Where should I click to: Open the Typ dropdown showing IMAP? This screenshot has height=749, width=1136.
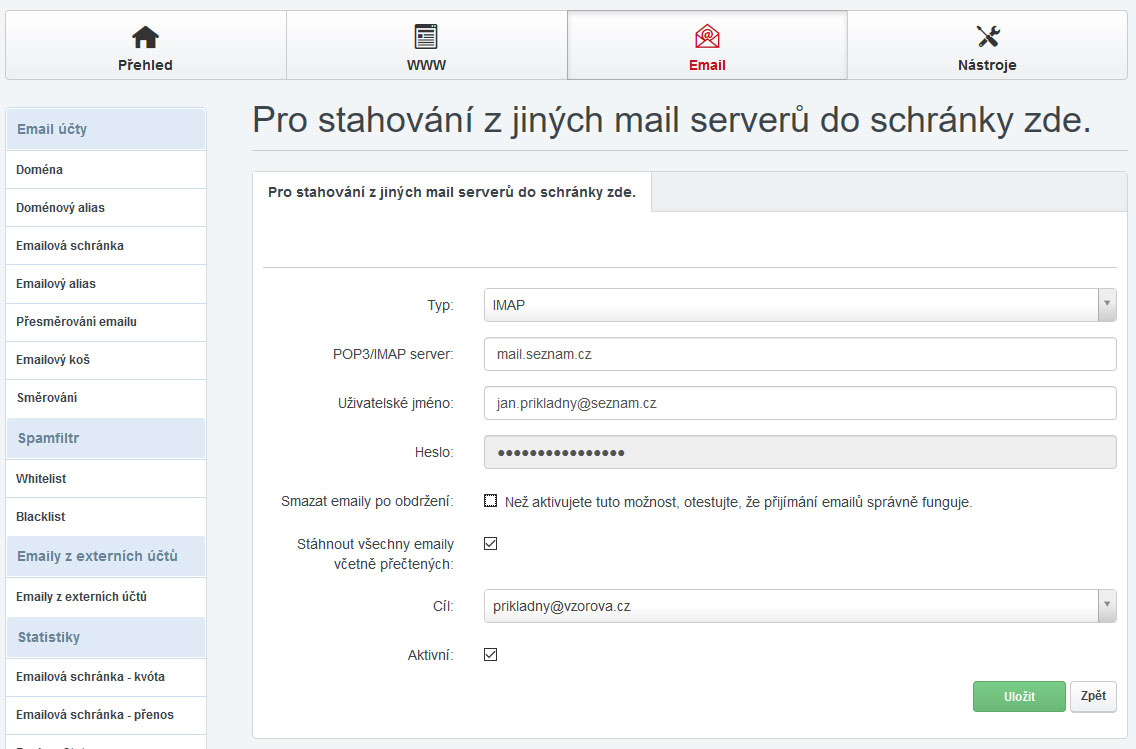click(x=799, y=305)
